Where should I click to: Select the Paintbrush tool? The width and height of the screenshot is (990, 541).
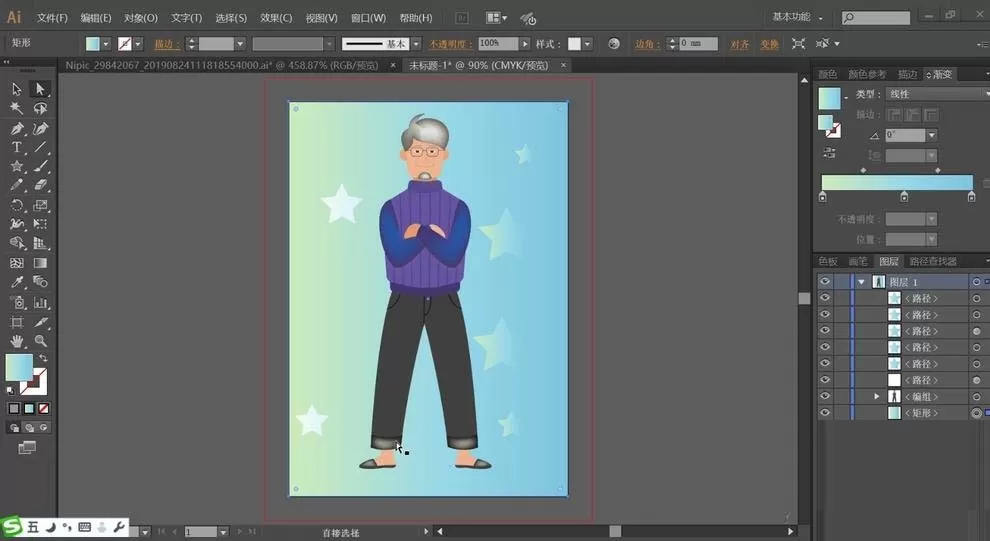click(40, 167)
